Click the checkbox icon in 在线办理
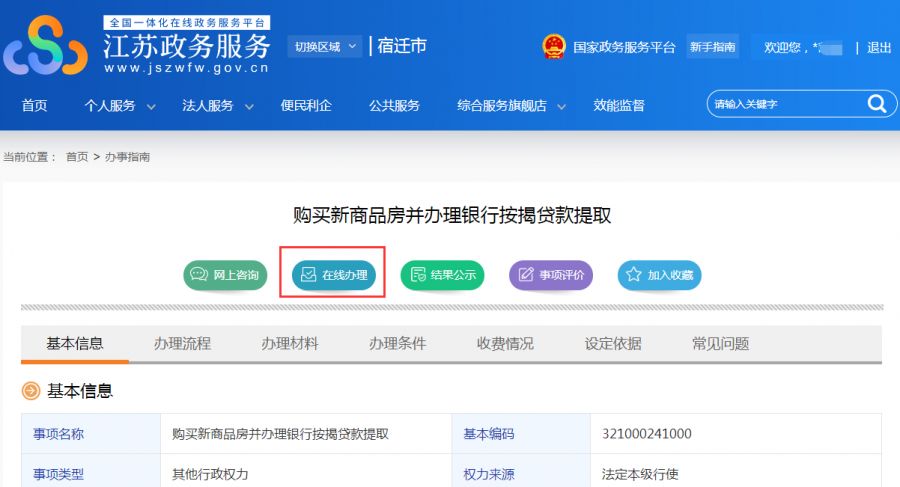This screenshot has height=487, width=900. pos(308,275)
